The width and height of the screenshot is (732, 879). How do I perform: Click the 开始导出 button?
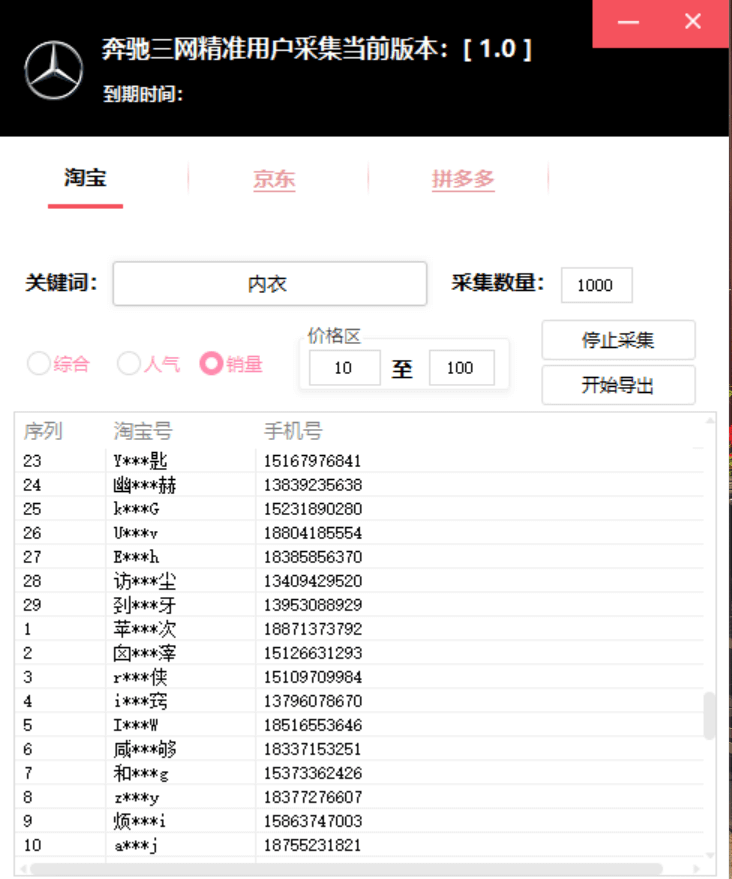click(618, 385)
